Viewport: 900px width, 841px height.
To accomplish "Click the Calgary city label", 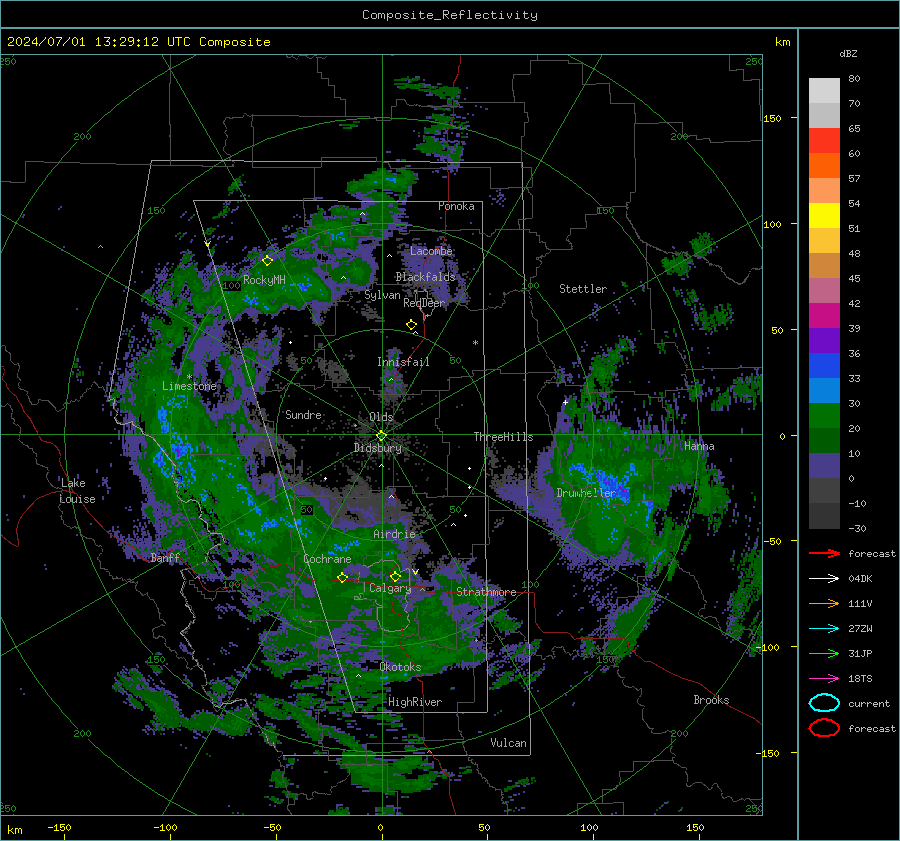I will [390, 588].
